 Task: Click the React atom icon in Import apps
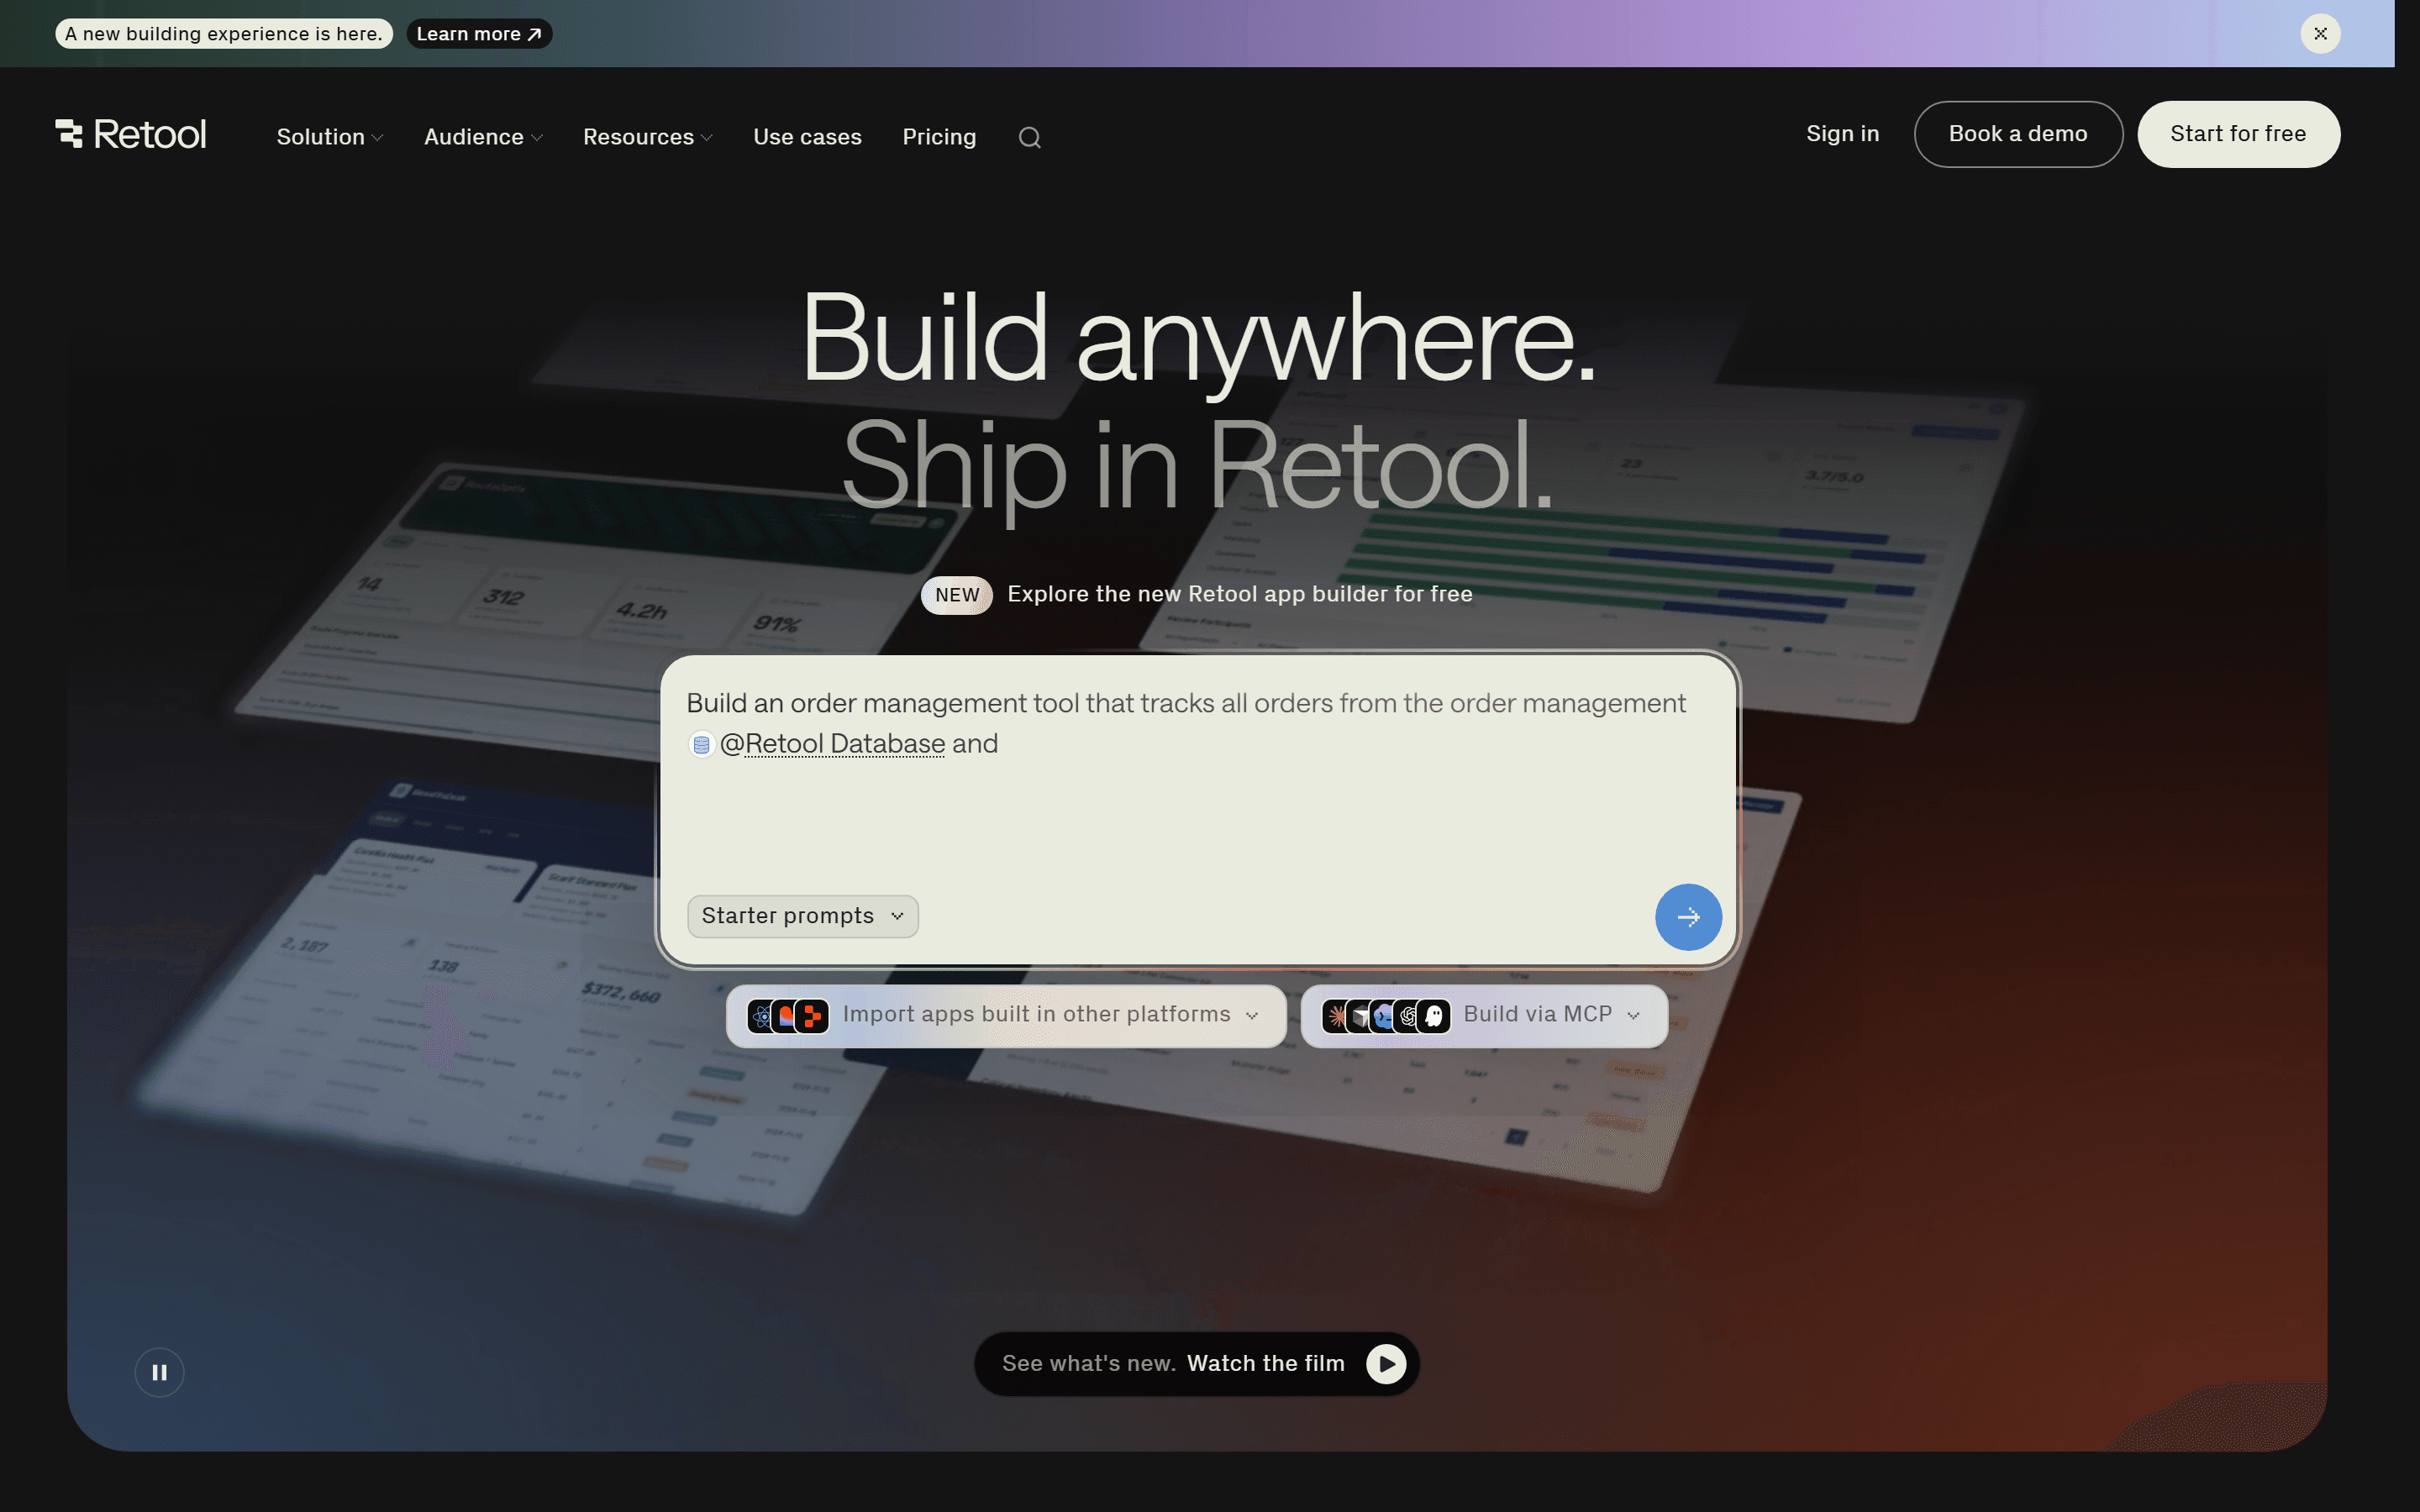click(x=762, y=1017)
